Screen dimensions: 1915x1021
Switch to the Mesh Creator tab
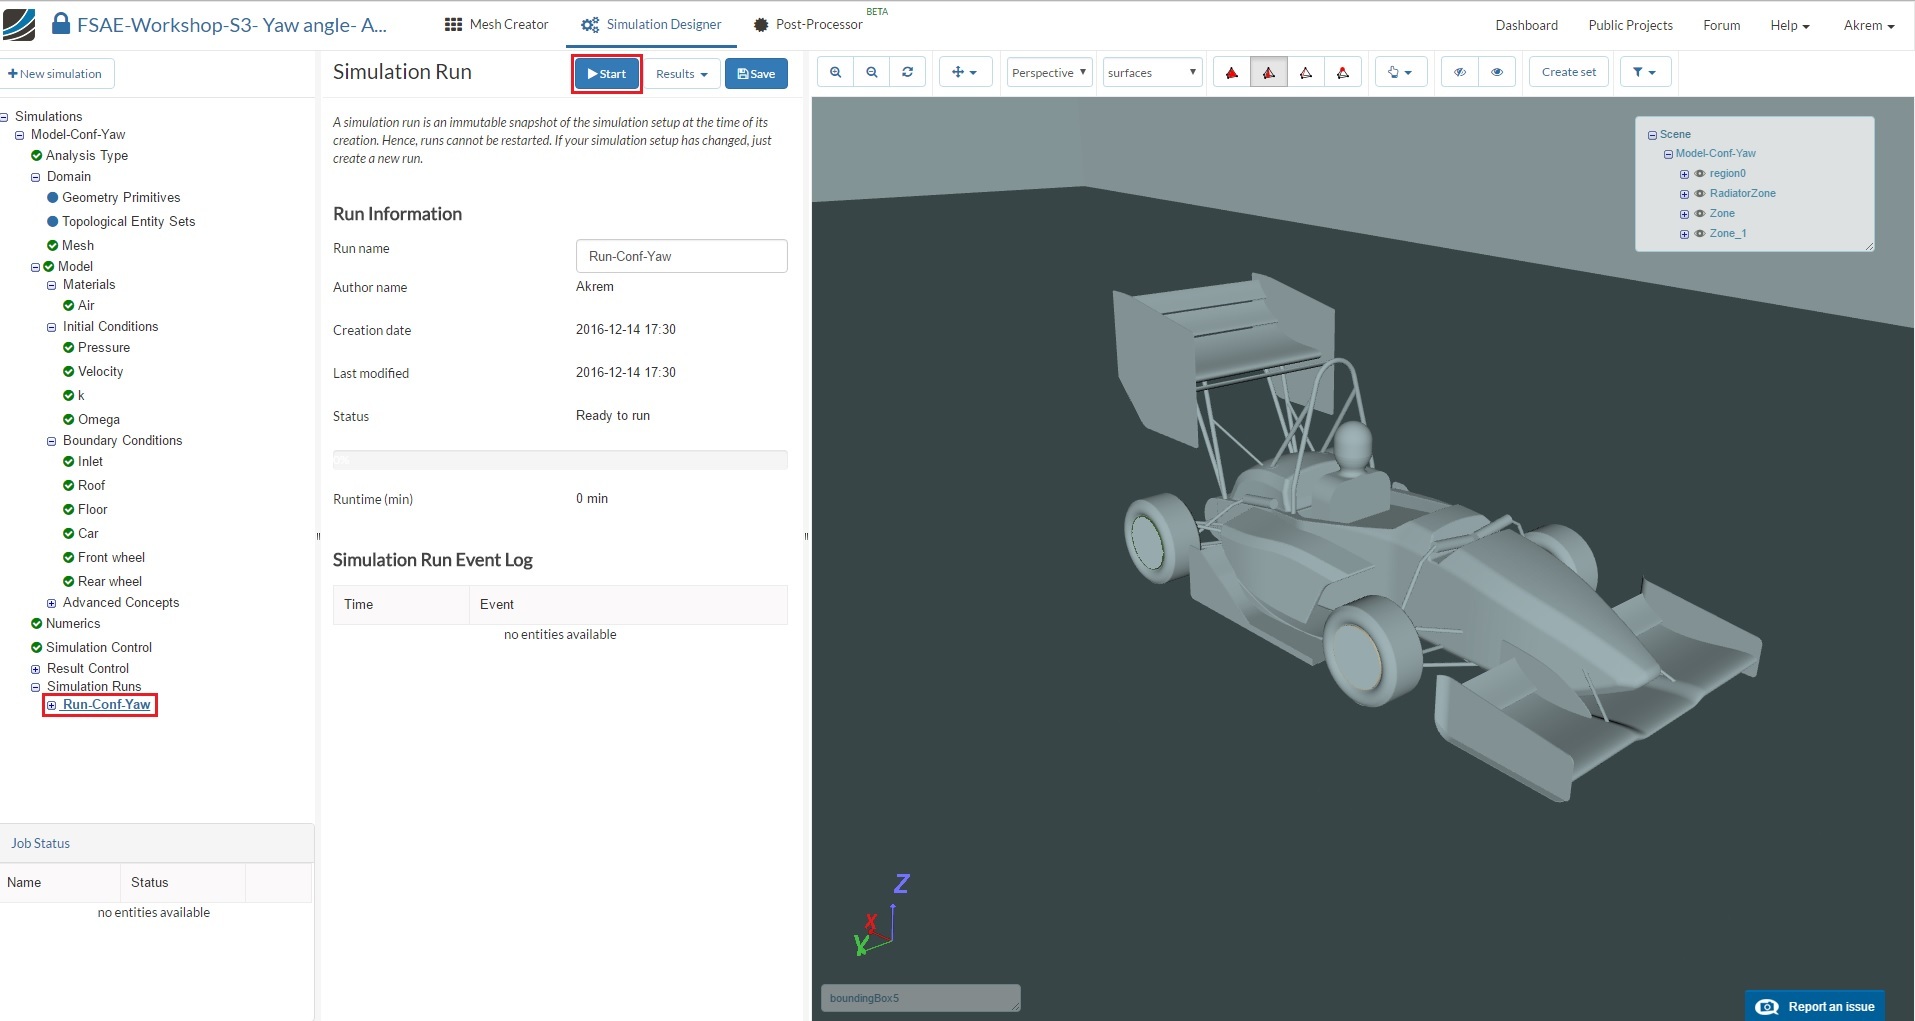[x=497, y=24]
